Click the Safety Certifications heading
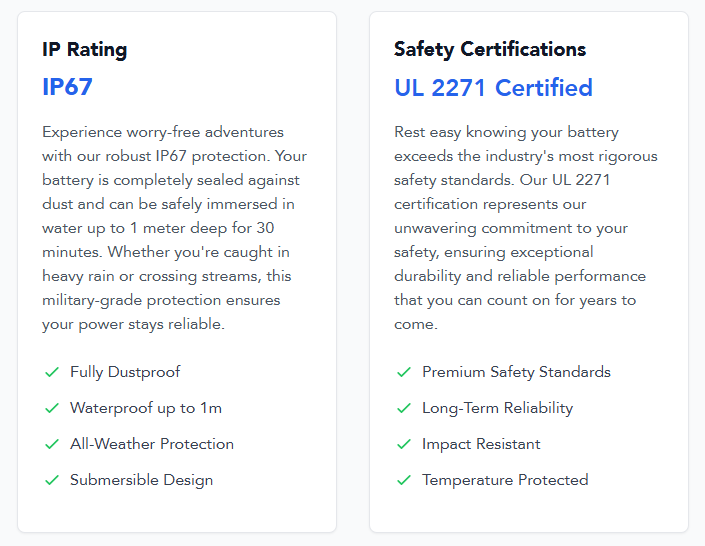The width and height of the screenshot is (705, 546). tap(490, 49)
